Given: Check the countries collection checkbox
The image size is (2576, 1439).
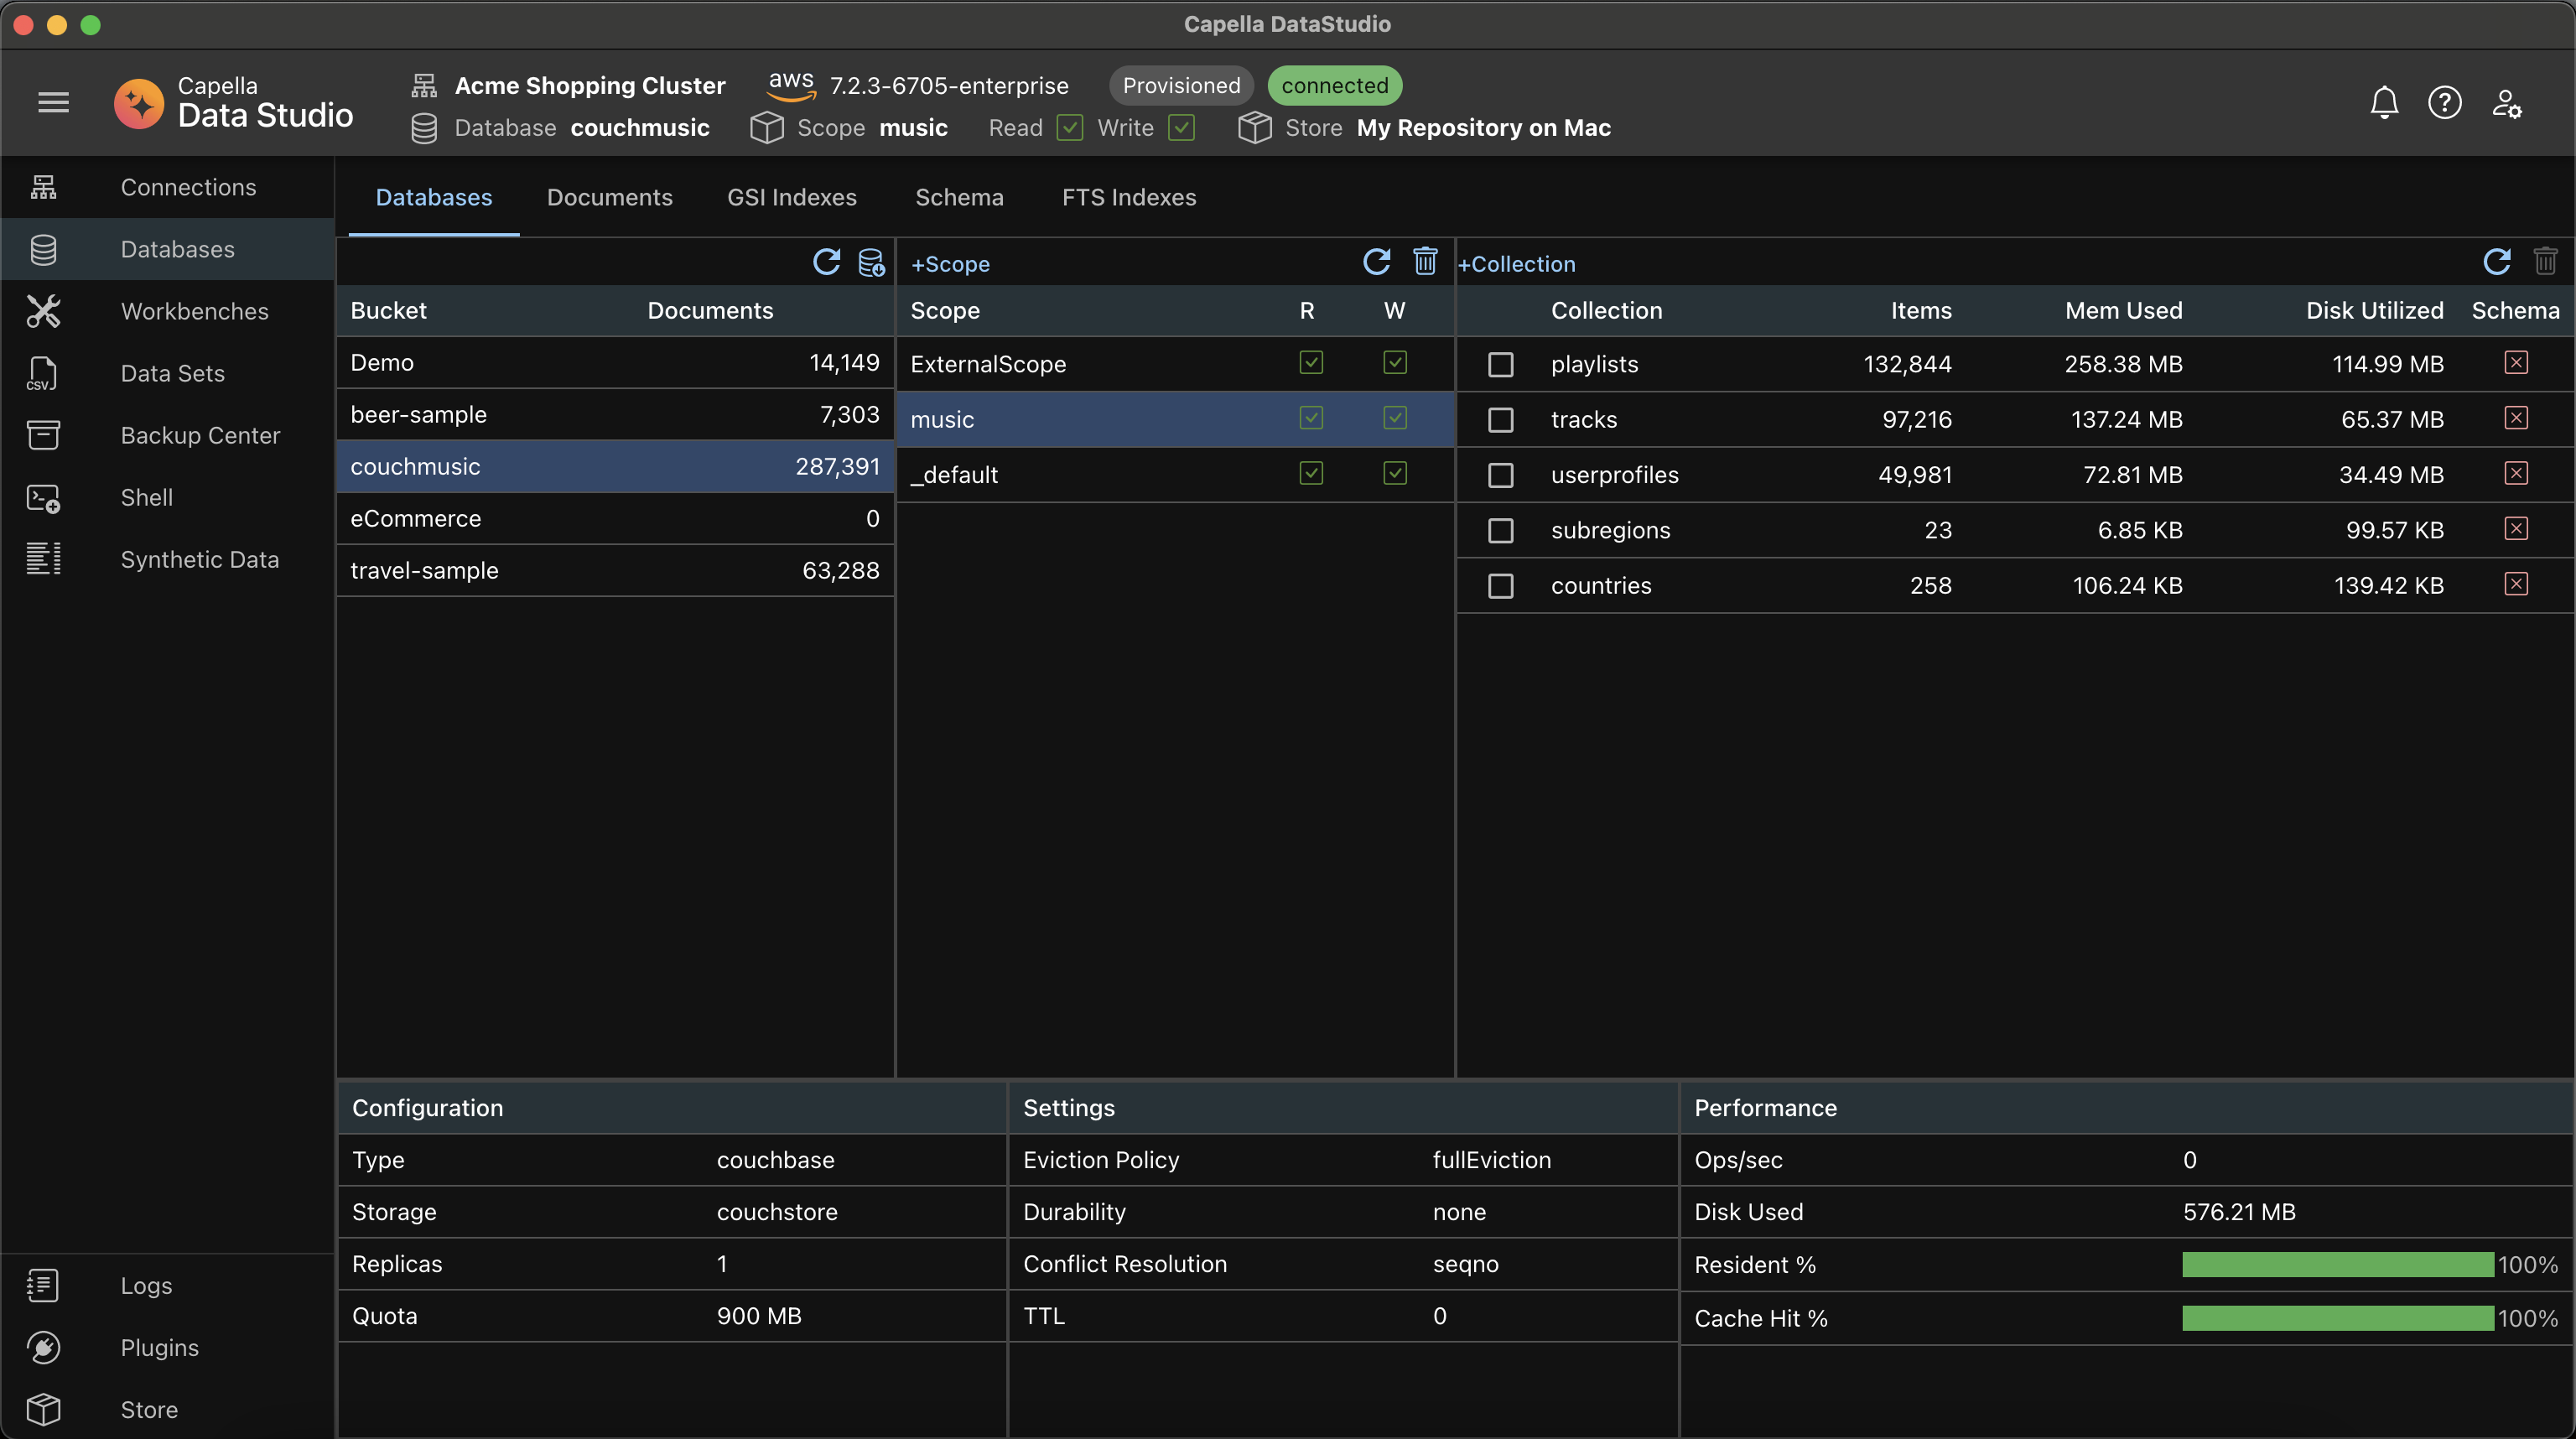Looking at the screenshot, I should click(x=1500, y=586).
